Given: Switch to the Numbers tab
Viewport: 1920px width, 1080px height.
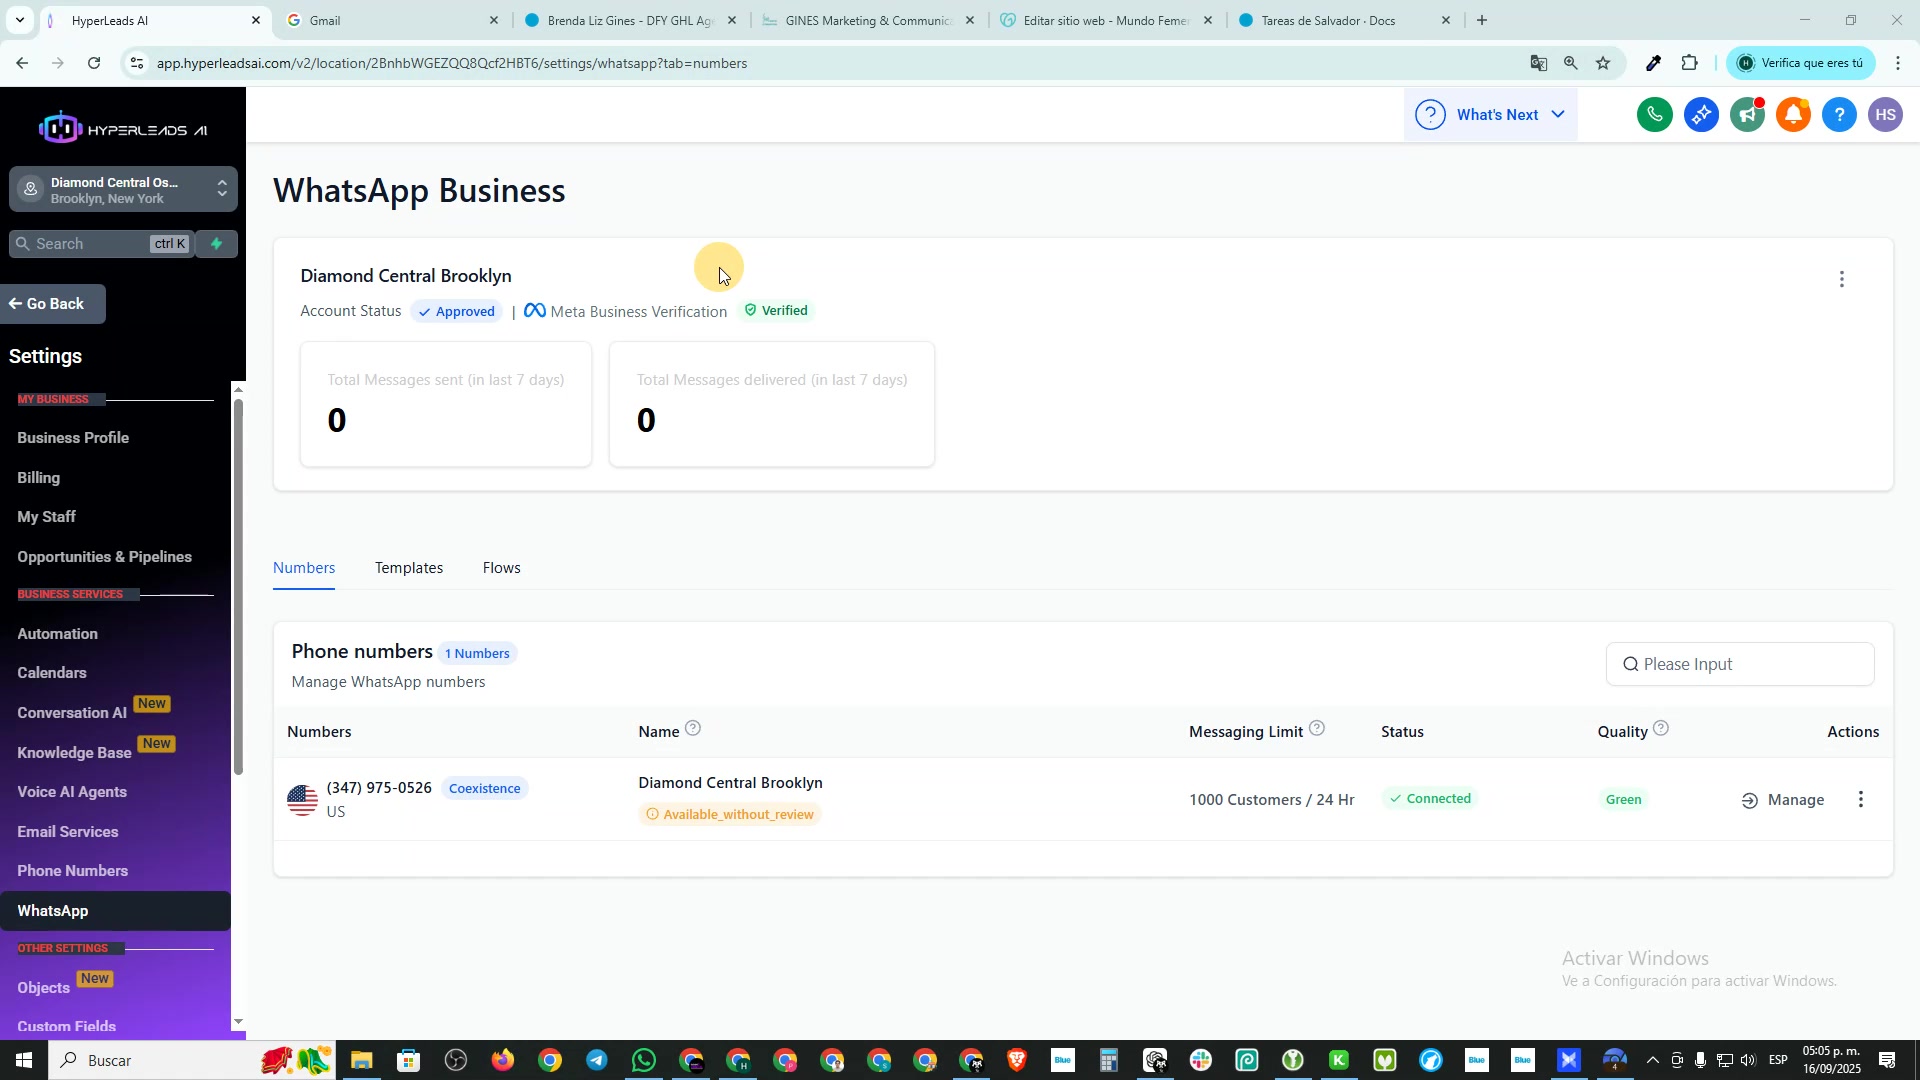Looking at the screenshot, I should pos(304,568).
